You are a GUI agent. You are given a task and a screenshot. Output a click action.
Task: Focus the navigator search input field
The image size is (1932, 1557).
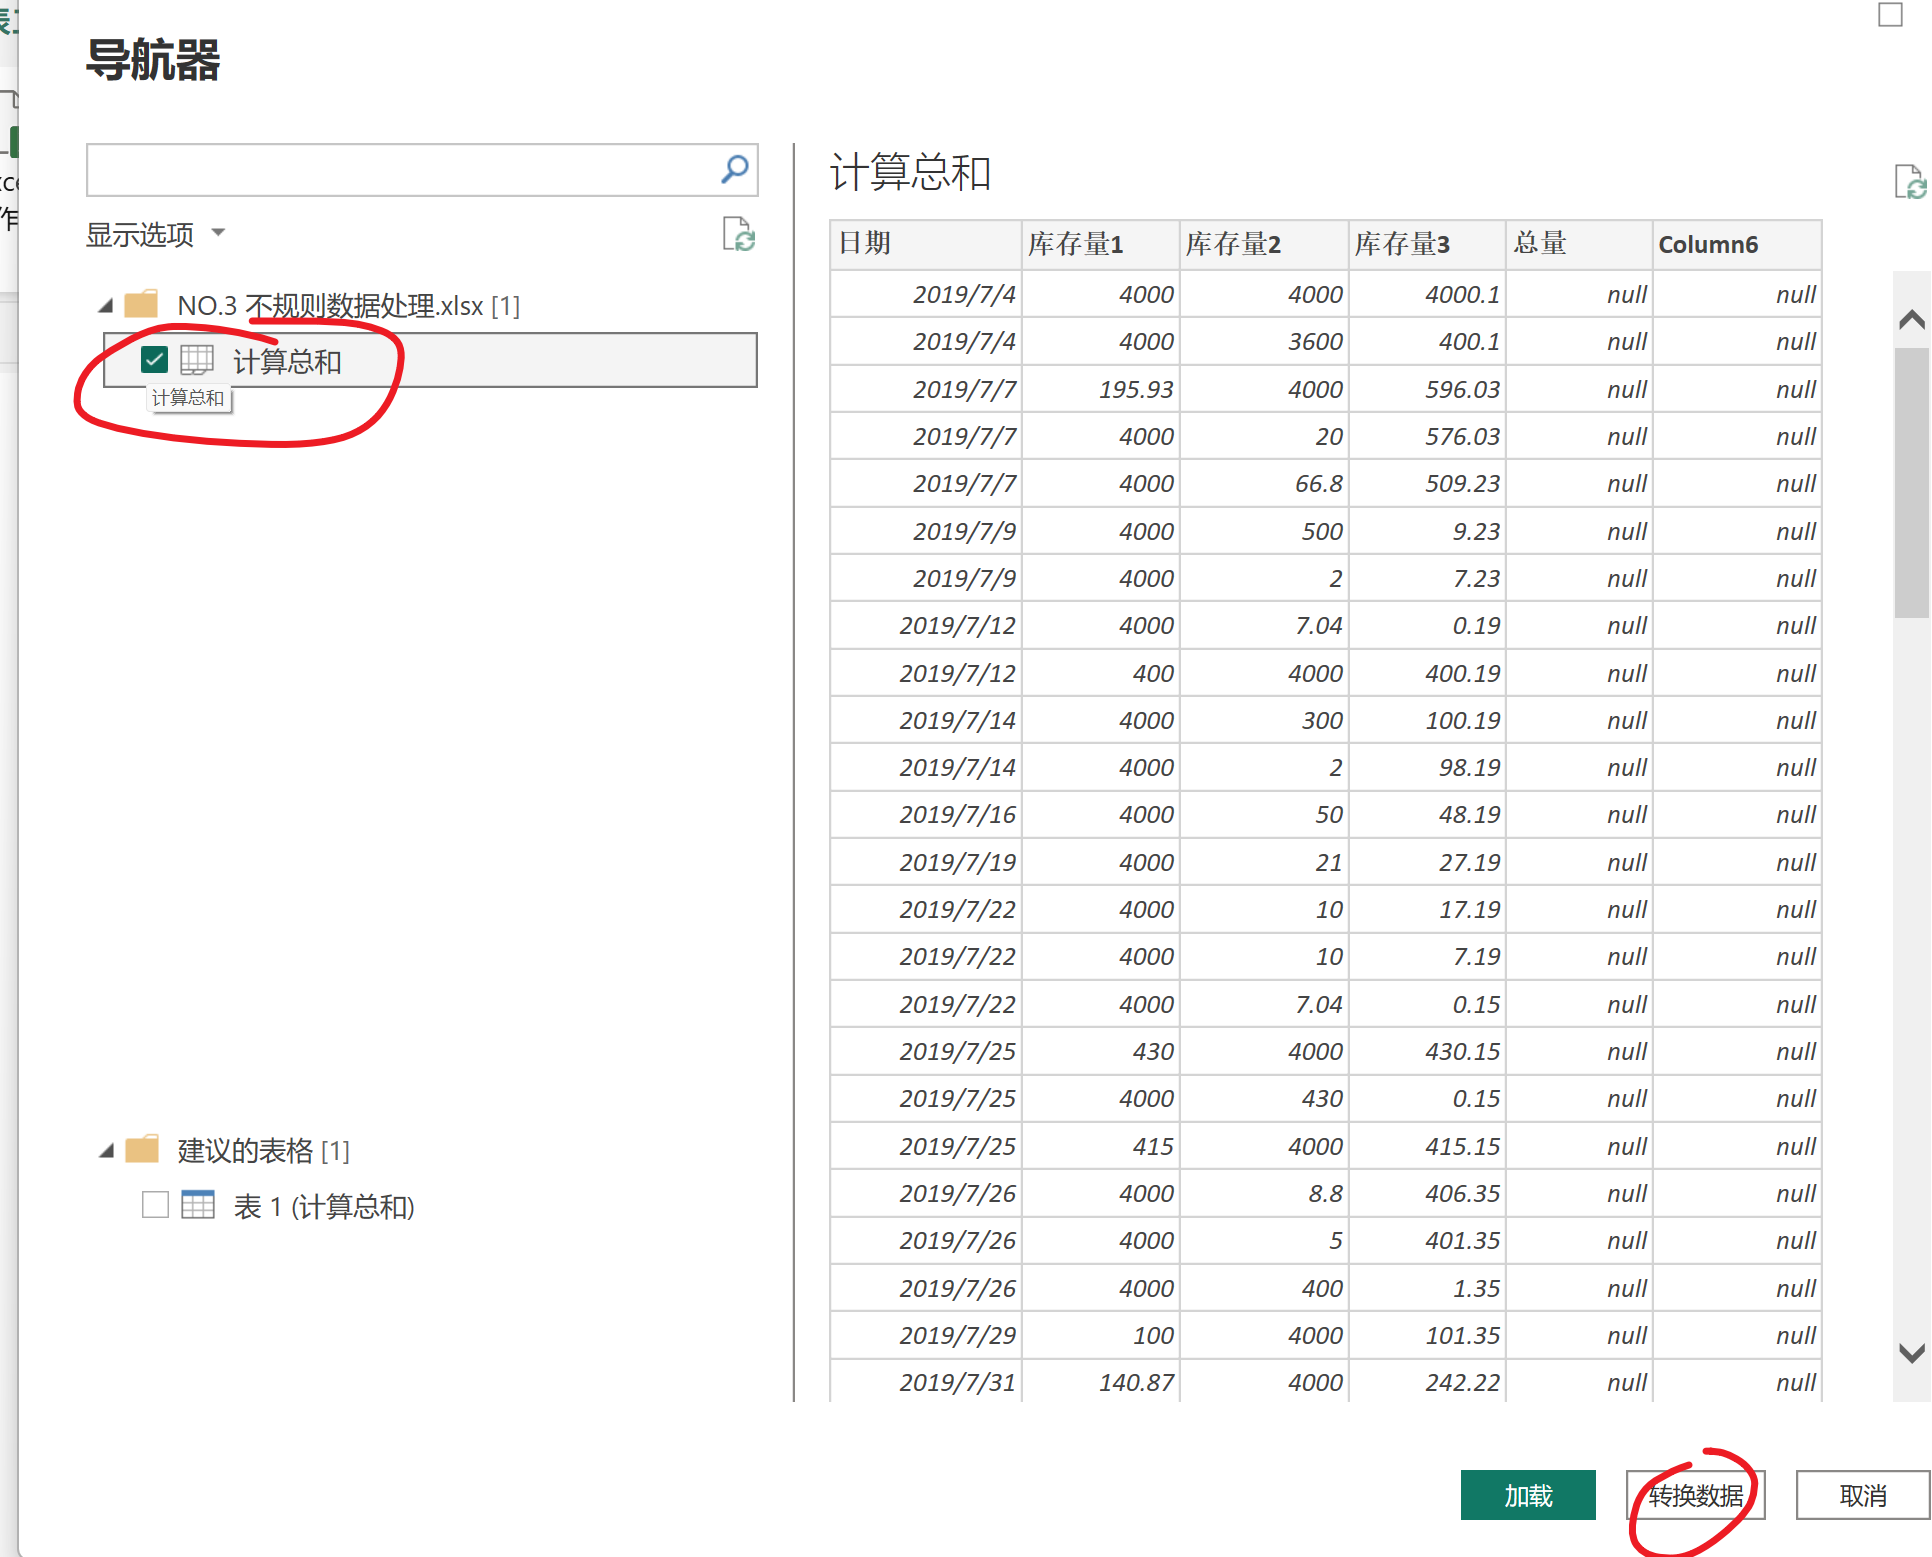coord(400,170)
